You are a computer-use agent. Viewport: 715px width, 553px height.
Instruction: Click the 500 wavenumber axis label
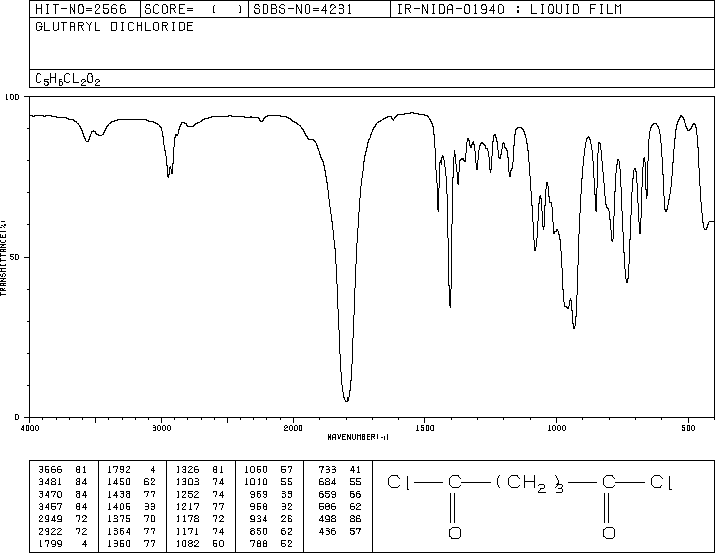[x=688, y=428]
